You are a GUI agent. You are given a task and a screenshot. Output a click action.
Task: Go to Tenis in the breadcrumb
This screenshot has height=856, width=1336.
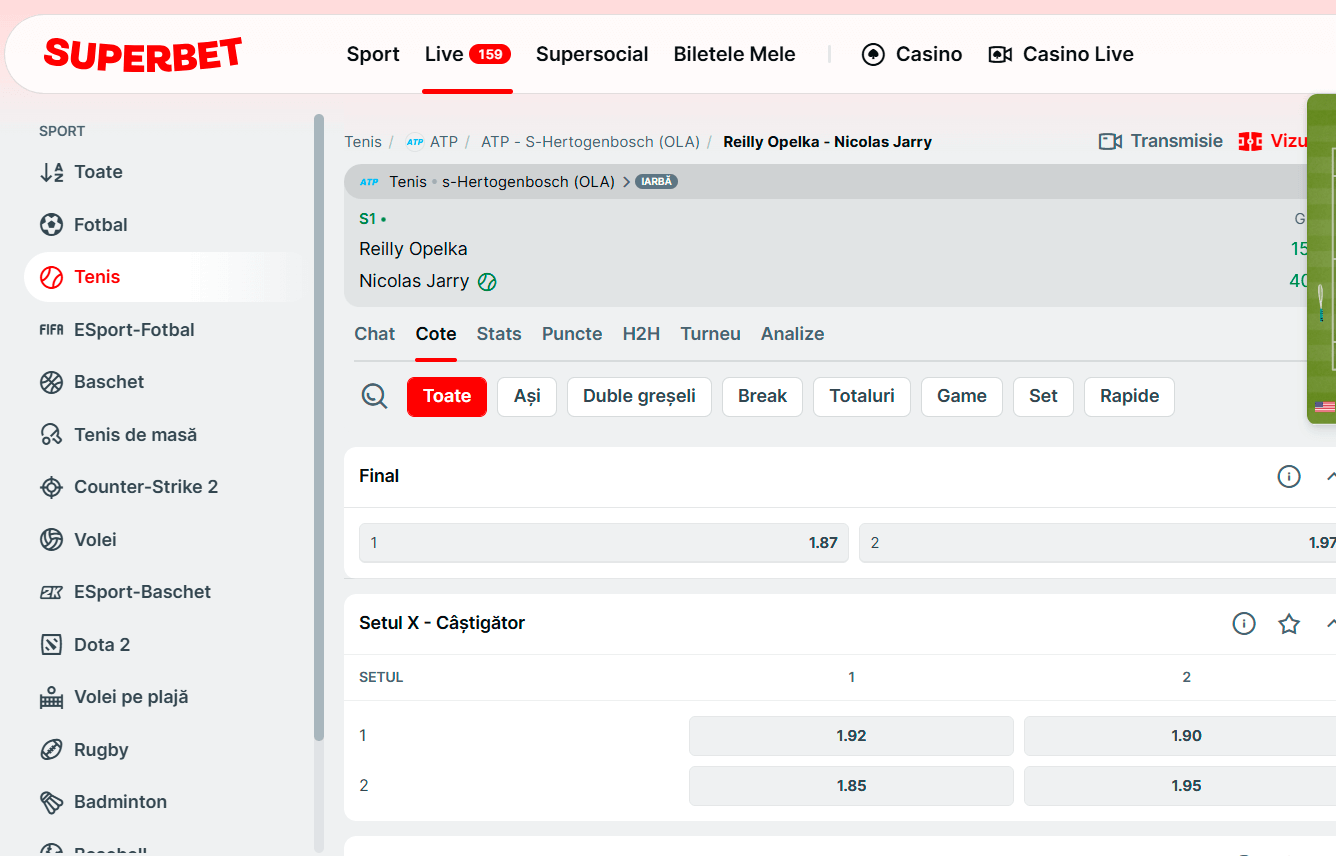tap(363, 142)
